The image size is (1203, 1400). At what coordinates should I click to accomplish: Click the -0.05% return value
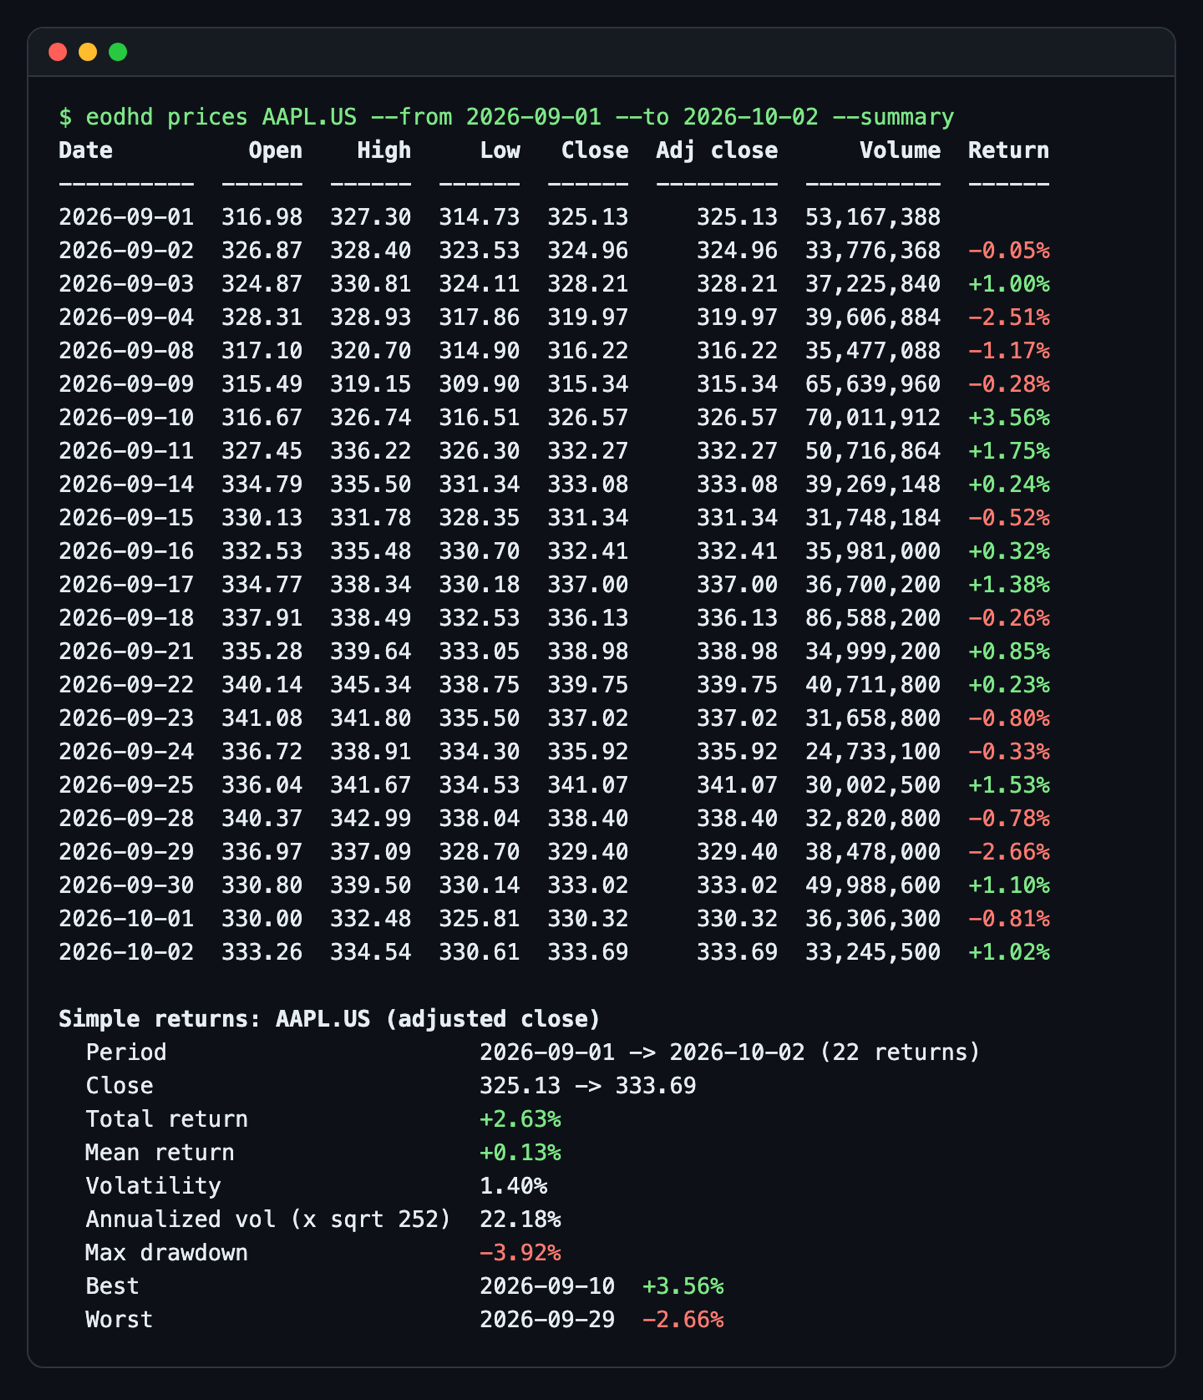point(1009,250)
